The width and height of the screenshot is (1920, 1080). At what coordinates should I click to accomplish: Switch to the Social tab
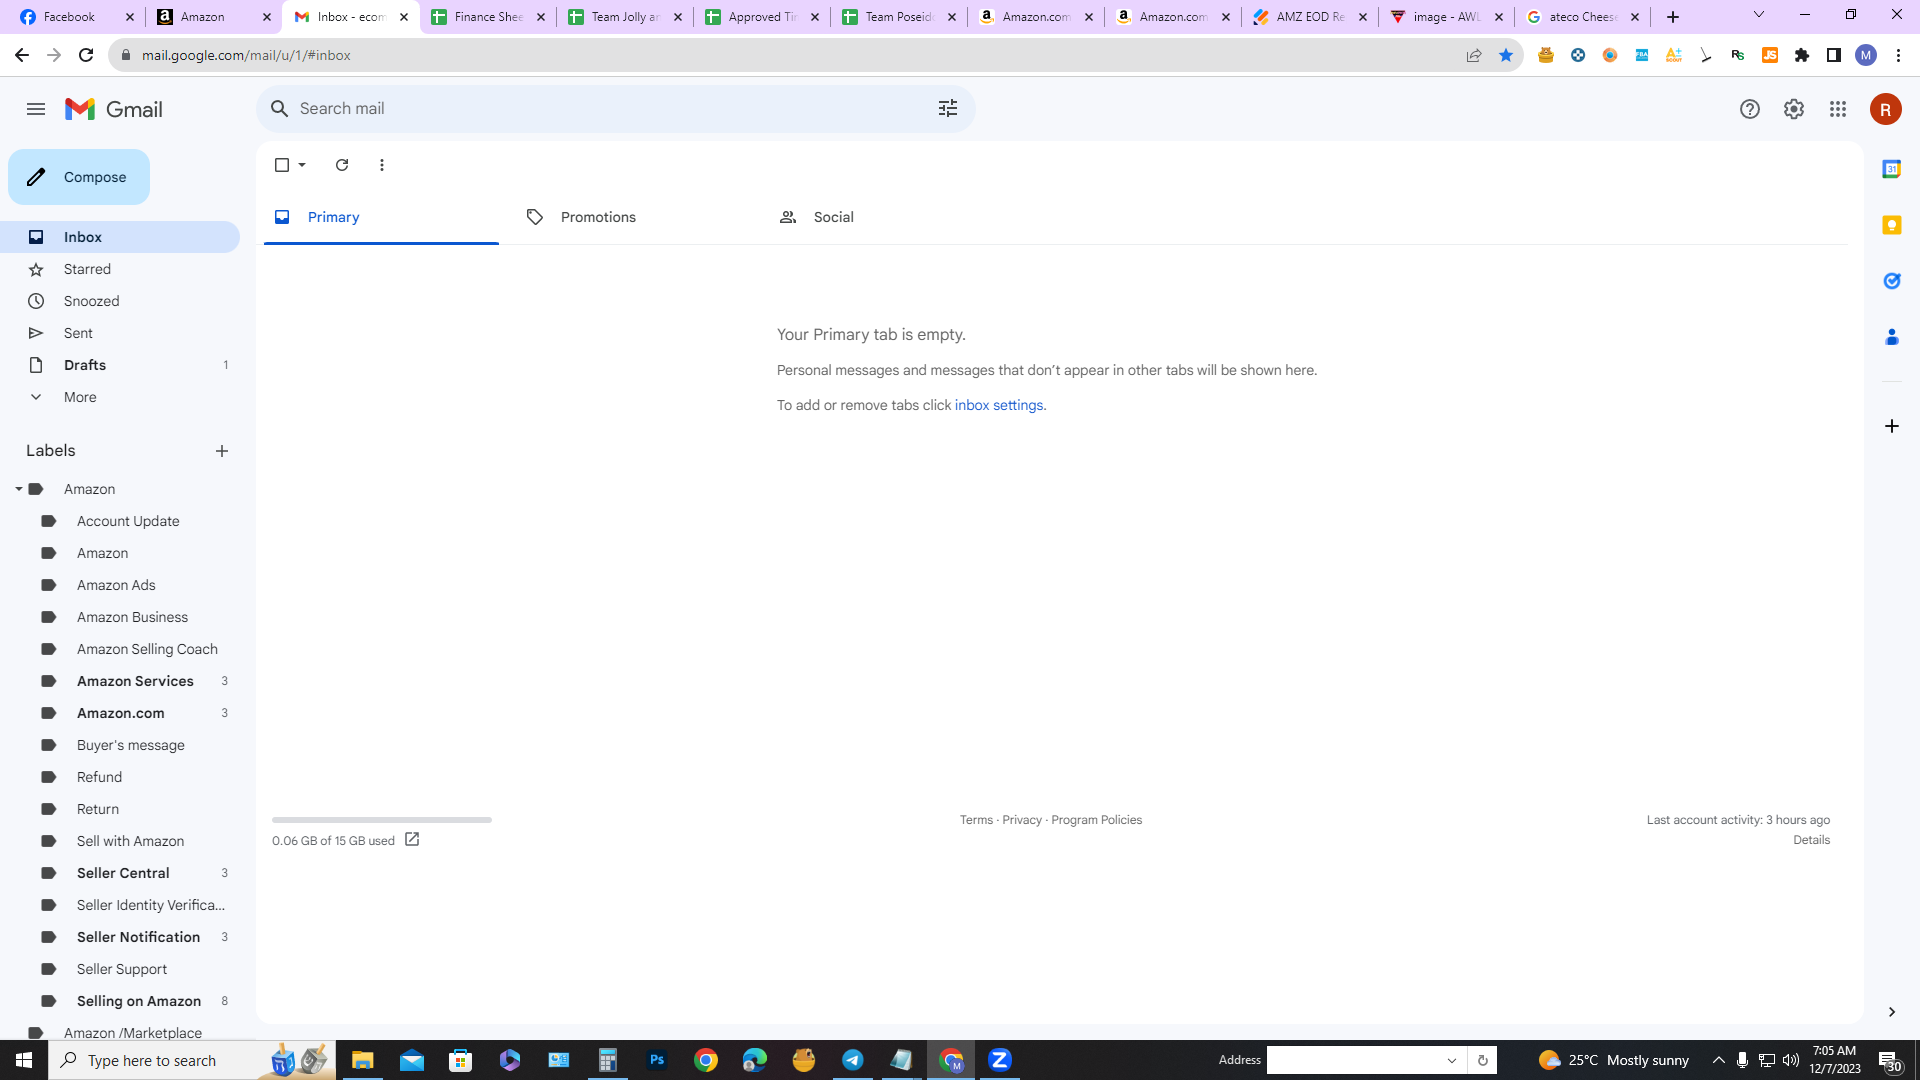pos(886,217)
